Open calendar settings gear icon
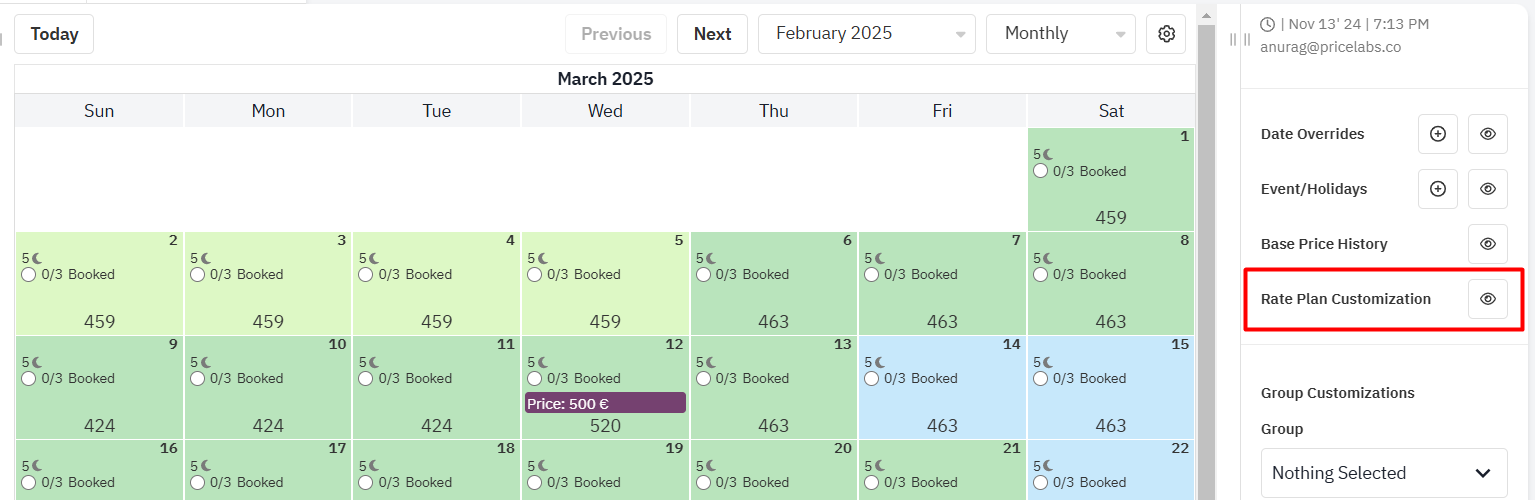The height and width of the screenshot is (500, 1535). tap(1166, 34)
